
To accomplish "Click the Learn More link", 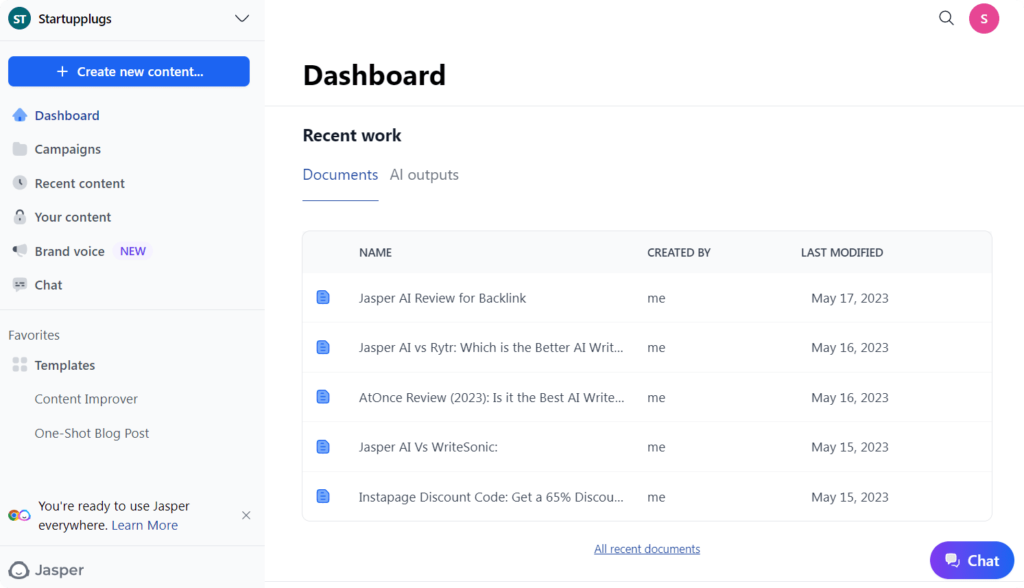I will pyautogui.click(x=144, y=525).
